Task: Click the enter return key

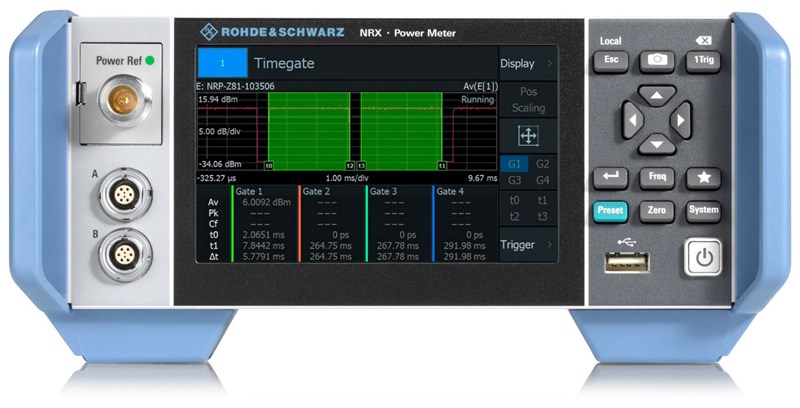Action: click(611, 177)
